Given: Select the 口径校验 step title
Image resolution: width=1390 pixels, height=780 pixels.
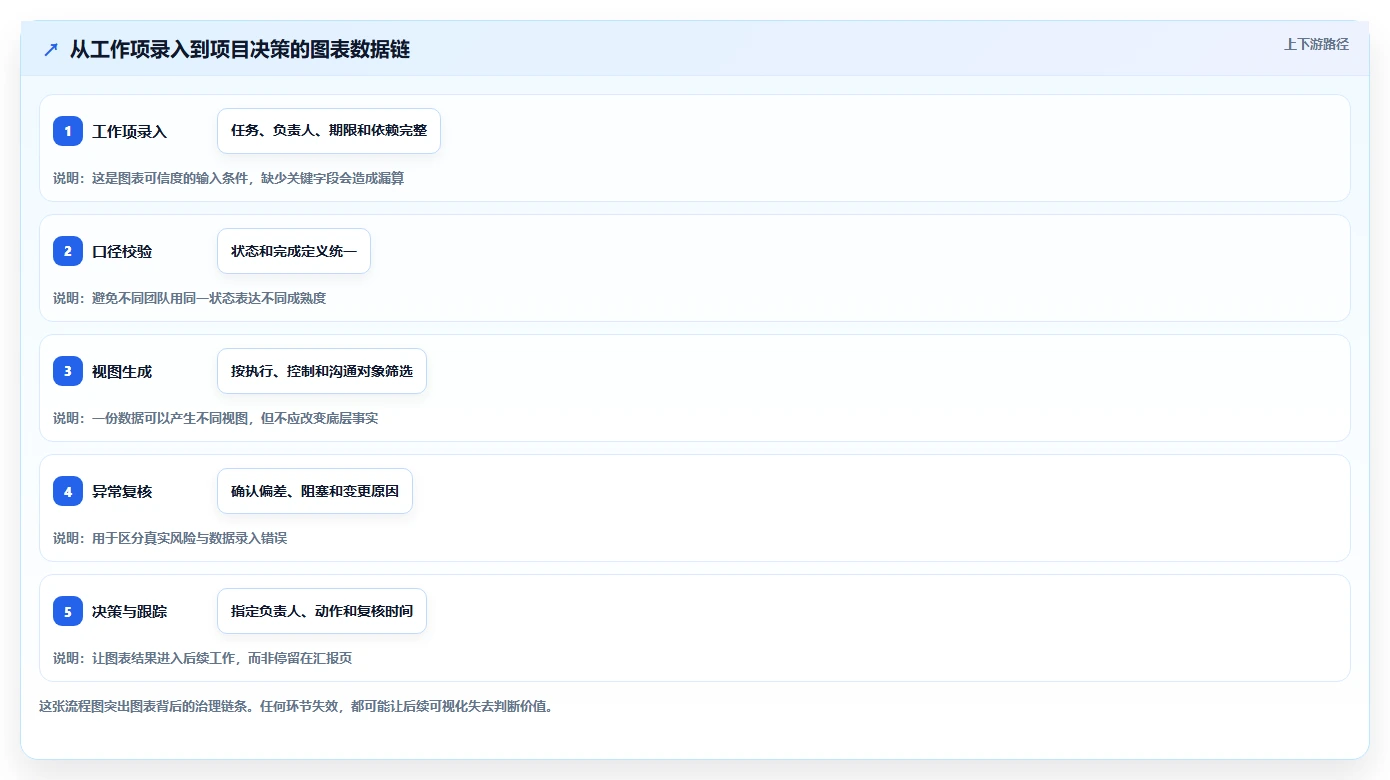Looking at the screenshot, I should (x=122, y=251).
